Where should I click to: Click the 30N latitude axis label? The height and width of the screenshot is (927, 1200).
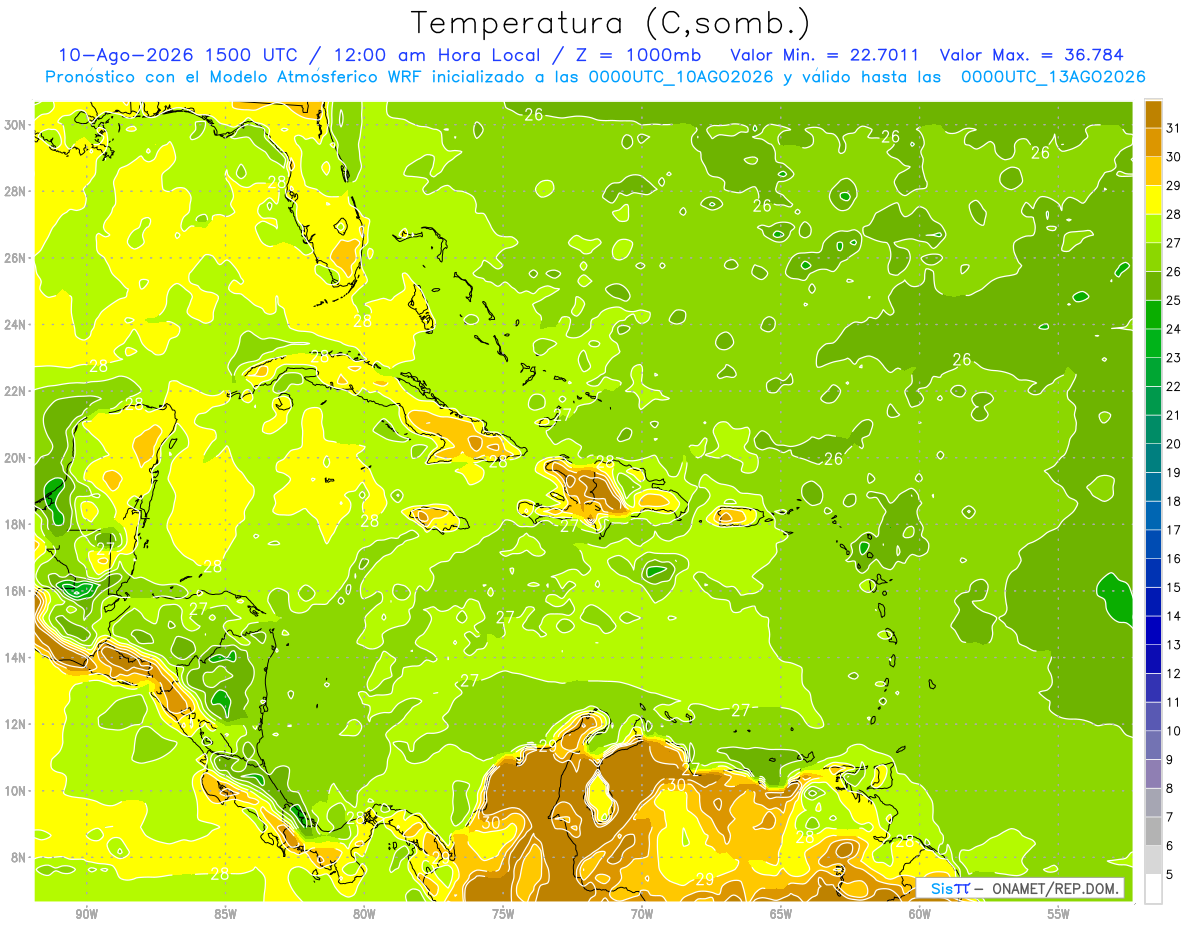(x=16, y=124)
